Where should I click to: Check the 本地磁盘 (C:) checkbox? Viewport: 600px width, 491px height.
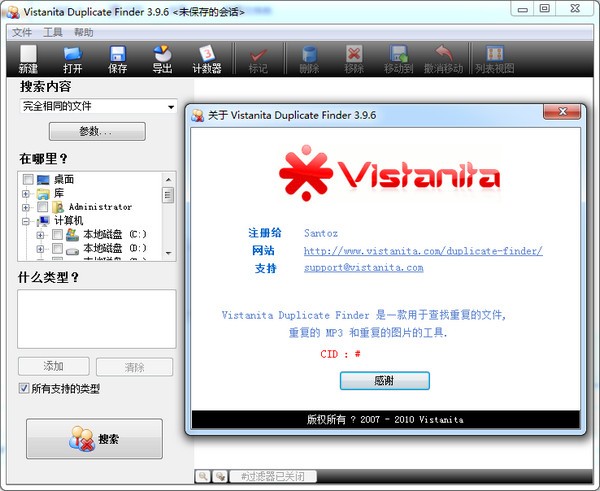(x=57, y=234)
